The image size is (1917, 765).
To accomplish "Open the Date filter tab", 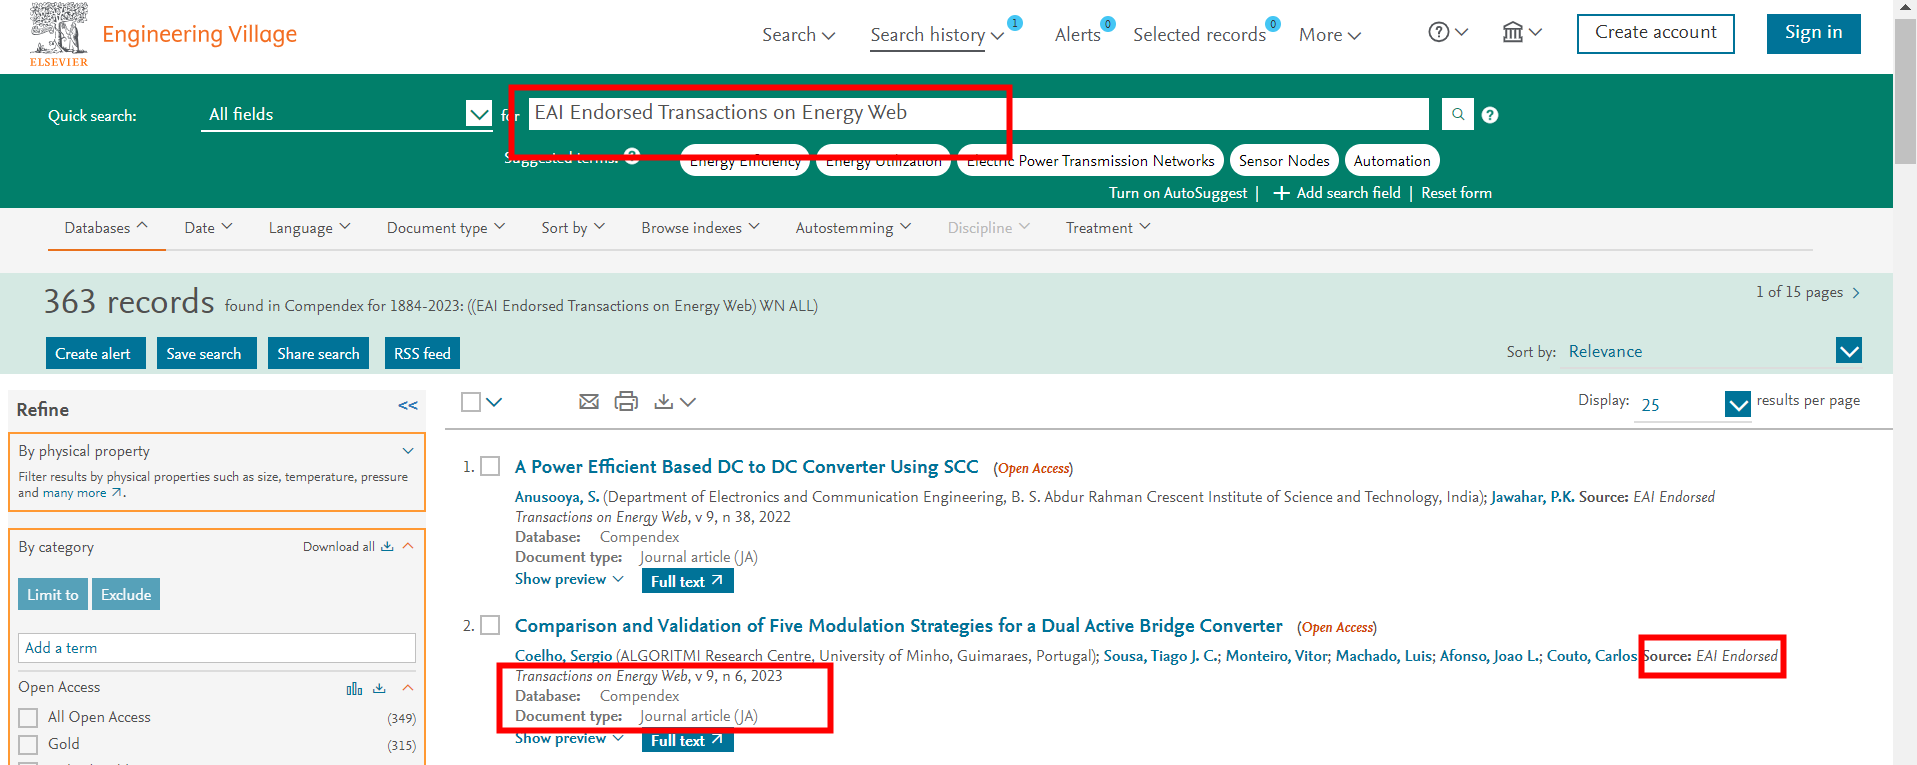I will [x=208, y=228].
